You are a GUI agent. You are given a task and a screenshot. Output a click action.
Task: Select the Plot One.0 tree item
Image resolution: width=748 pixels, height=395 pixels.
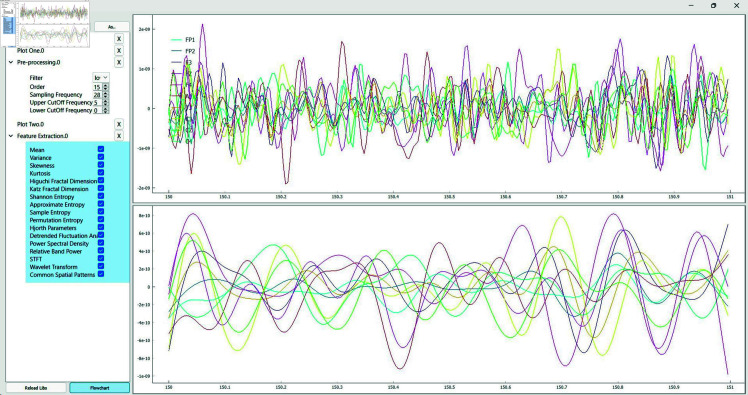click(x=31, y=51)
